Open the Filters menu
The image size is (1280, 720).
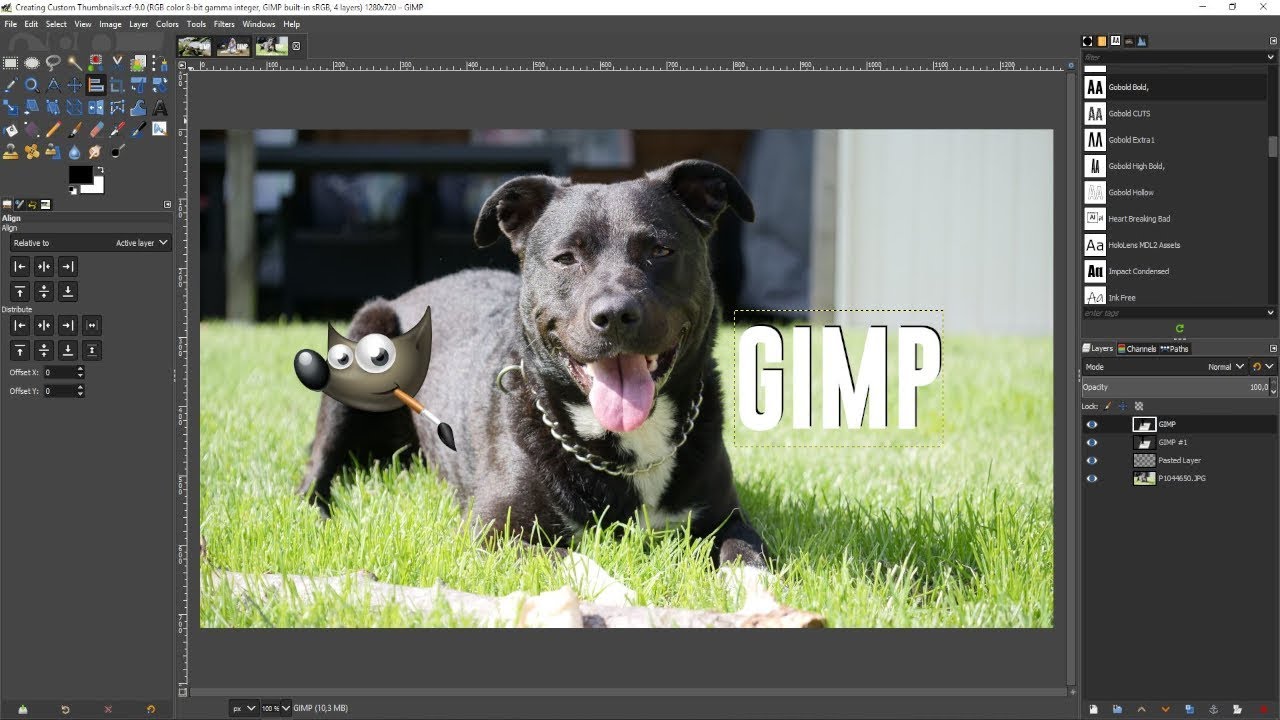[224, 24]
